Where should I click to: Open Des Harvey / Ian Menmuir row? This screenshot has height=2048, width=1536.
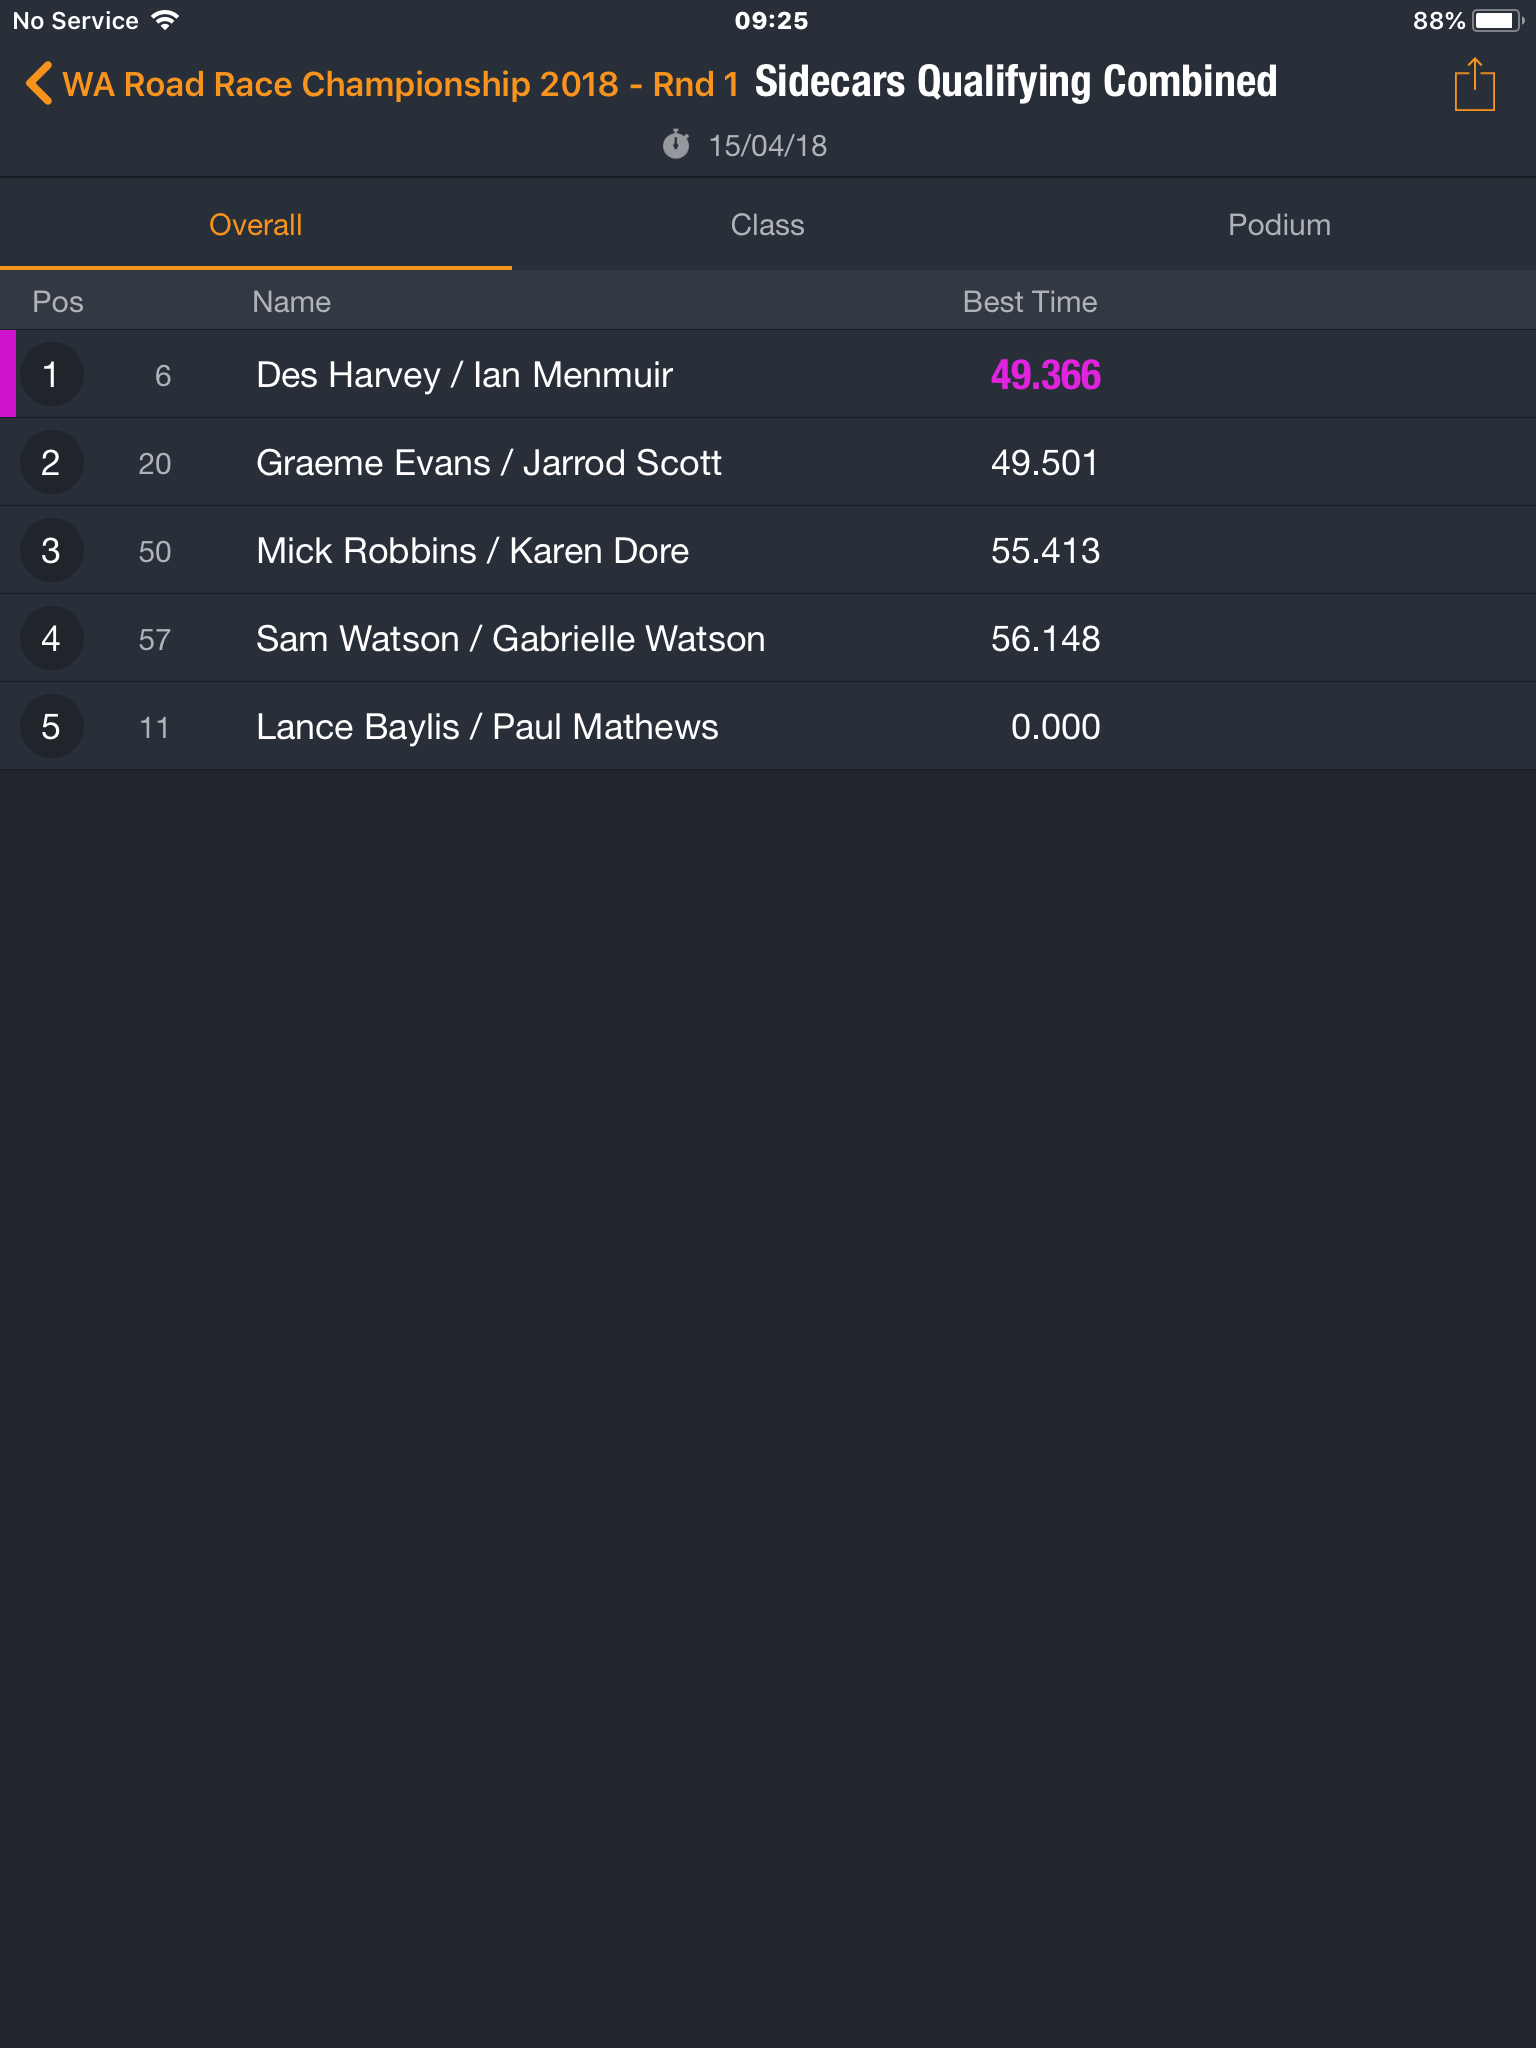pos(768,374)
